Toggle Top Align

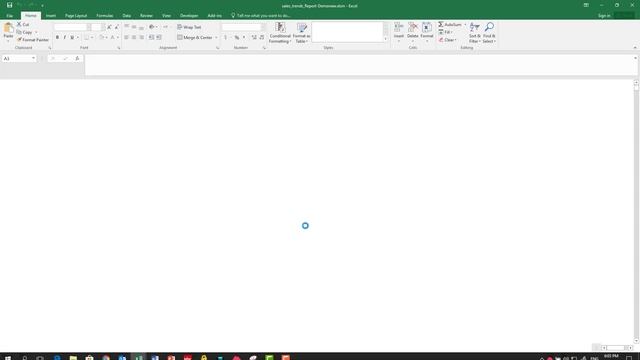pos(127,27)
